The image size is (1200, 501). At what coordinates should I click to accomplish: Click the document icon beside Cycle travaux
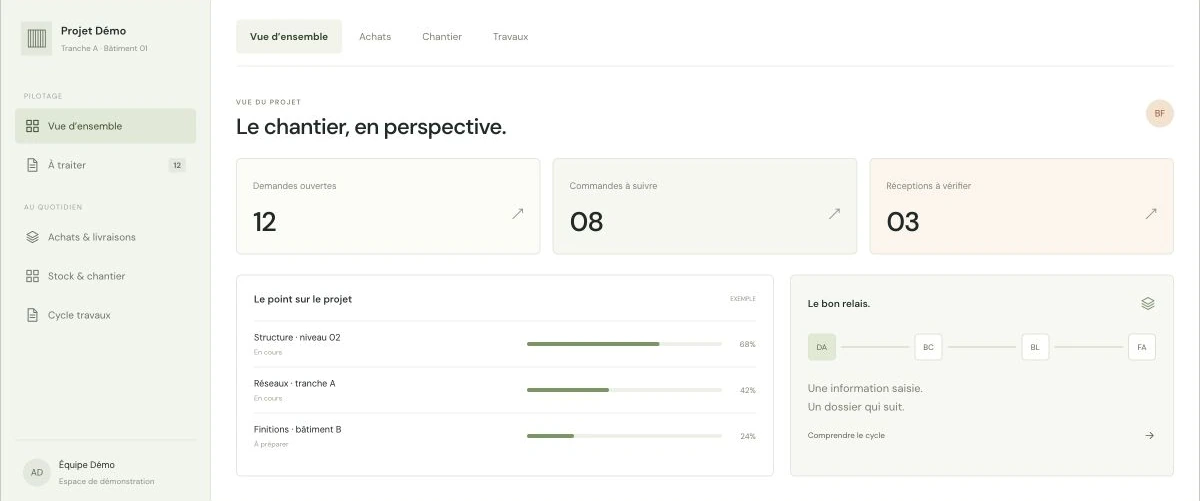pos(32,315)
